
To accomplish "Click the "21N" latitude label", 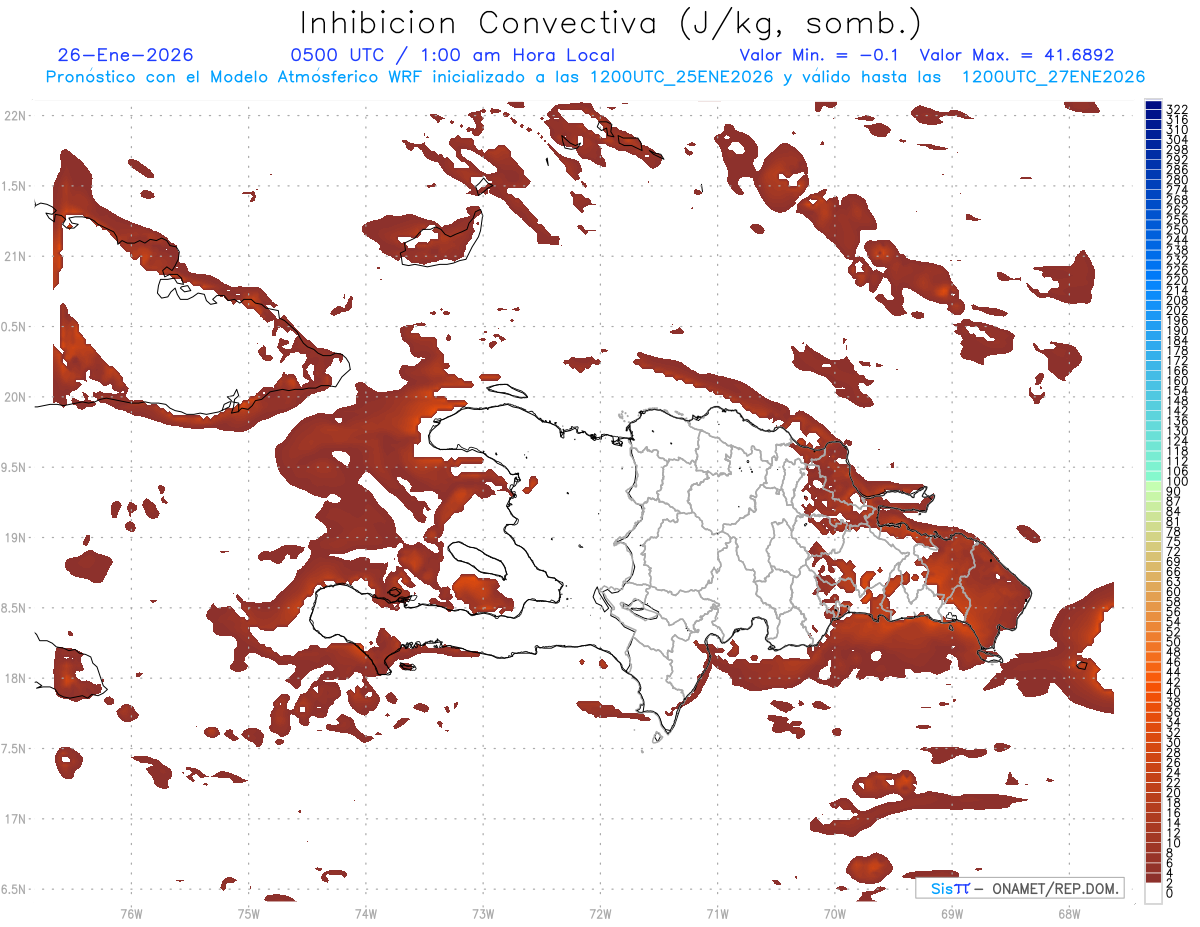I will pos(15,256).
